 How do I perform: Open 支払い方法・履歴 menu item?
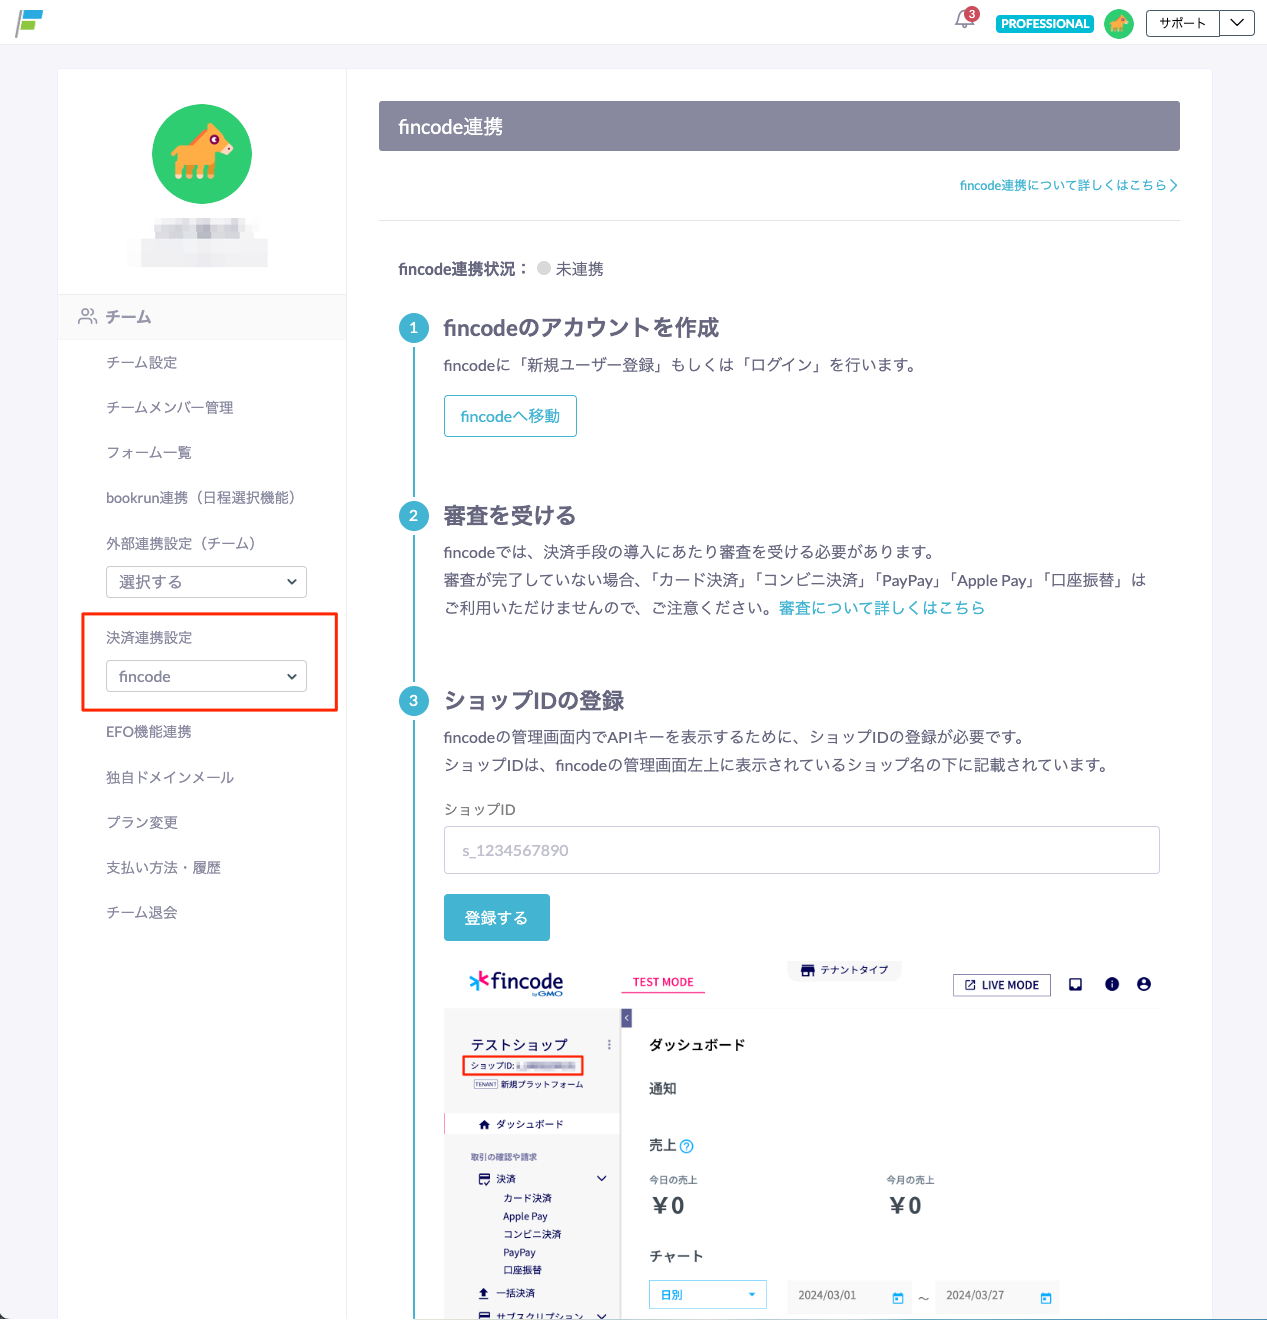pos(163,867)
